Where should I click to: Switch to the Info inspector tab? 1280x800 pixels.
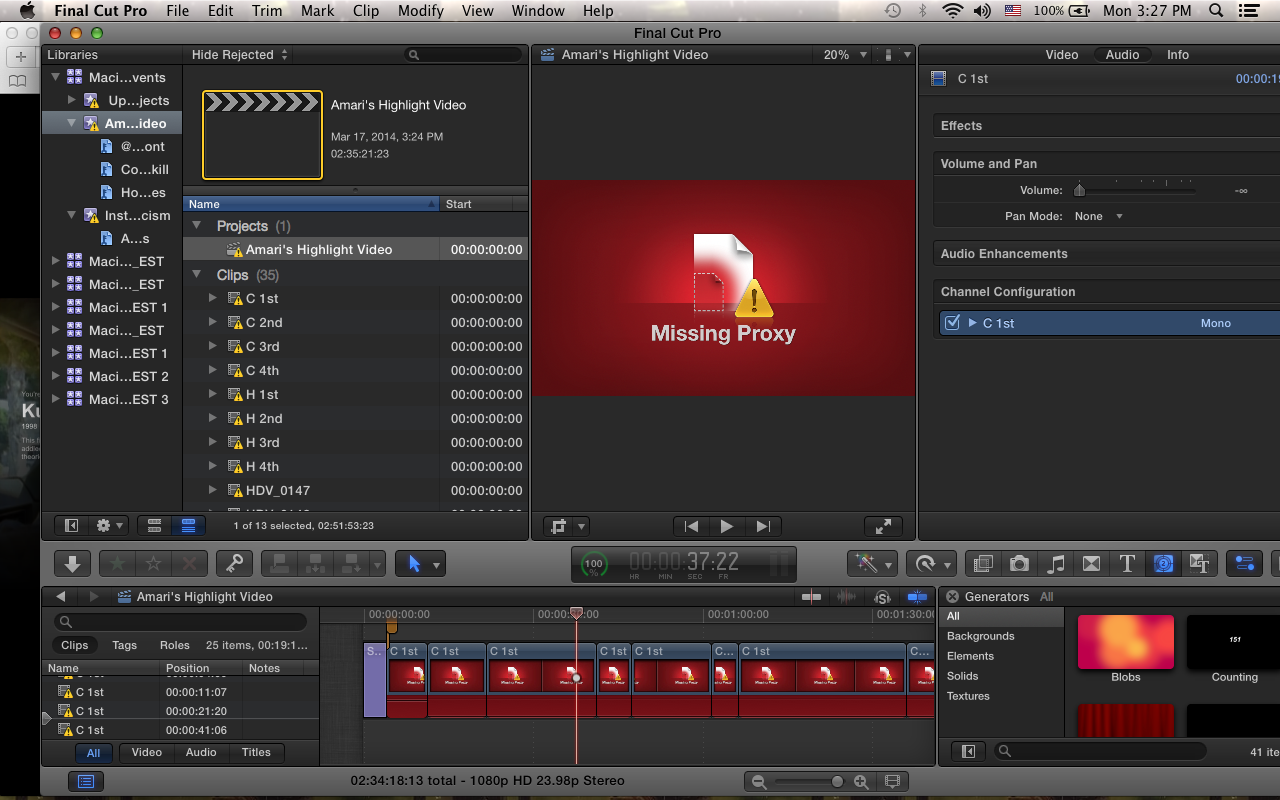(1178, 55)
